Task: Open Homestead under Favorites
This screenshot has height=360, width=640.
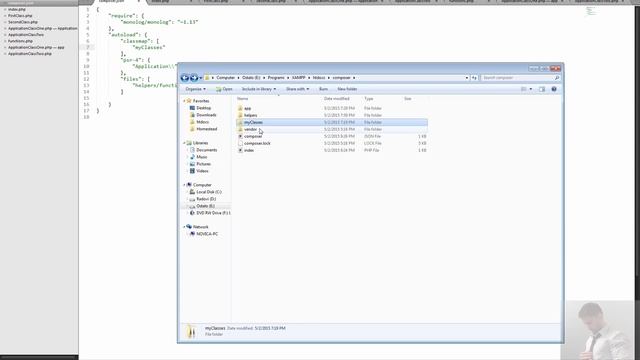Action: pos(207,129)
